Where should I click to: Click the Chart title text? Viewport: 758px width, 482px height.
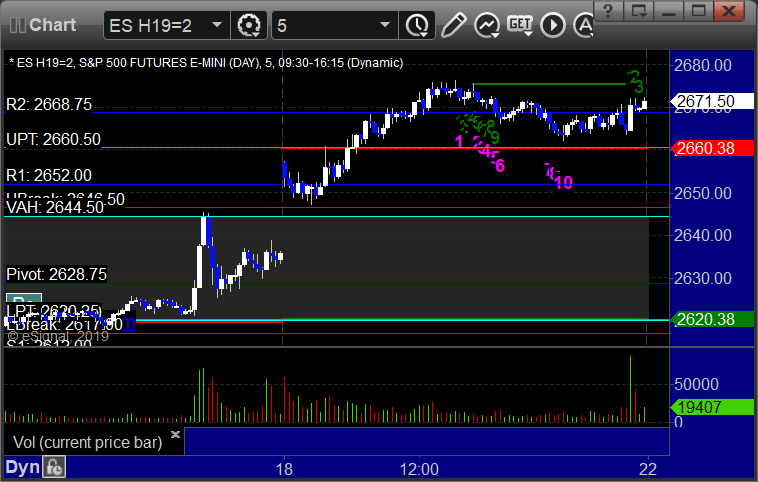coord(53,25)
